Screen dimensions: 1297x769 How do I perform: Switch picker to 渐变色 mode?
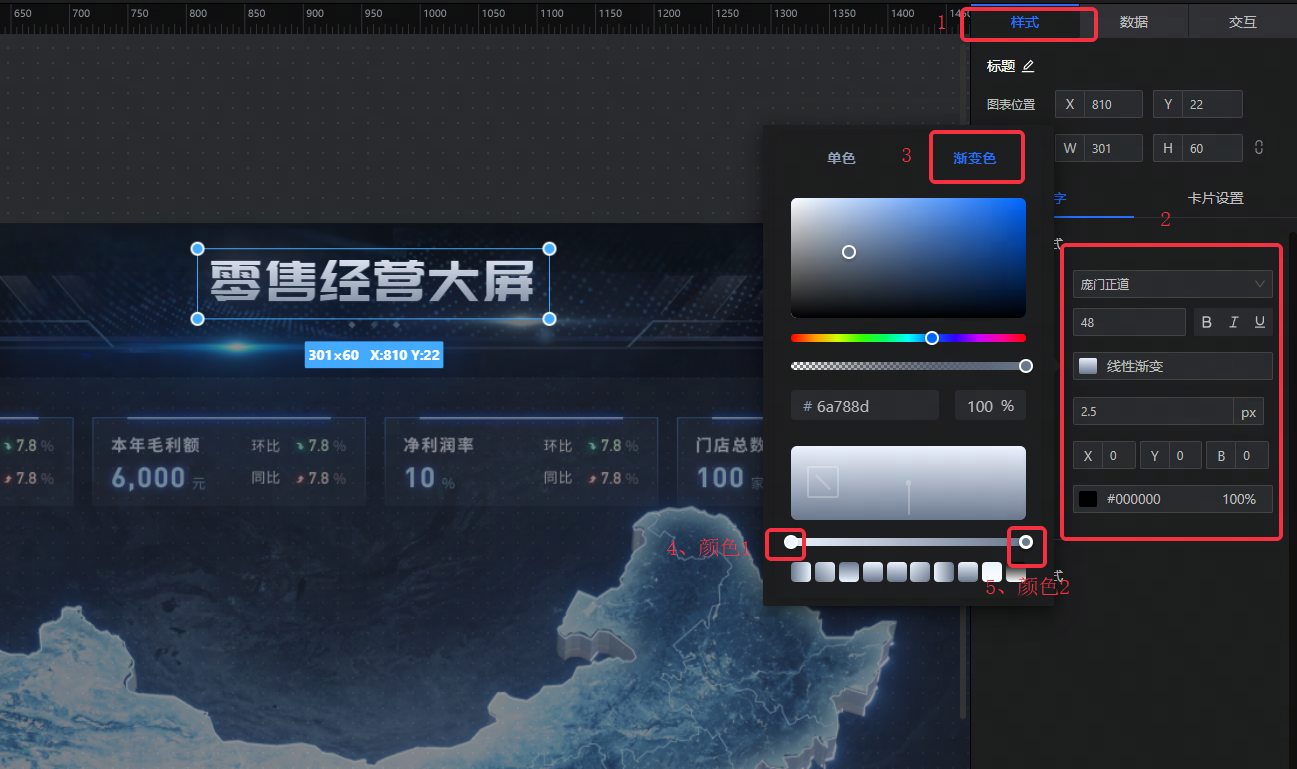click(x=975, y=158)
